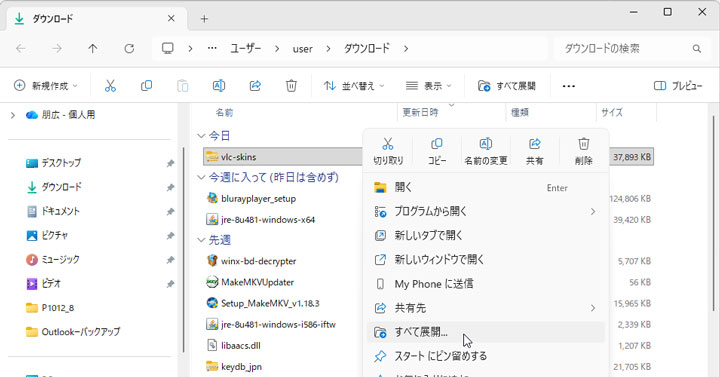Choose すべて展開... in context menu

point(486,332)
